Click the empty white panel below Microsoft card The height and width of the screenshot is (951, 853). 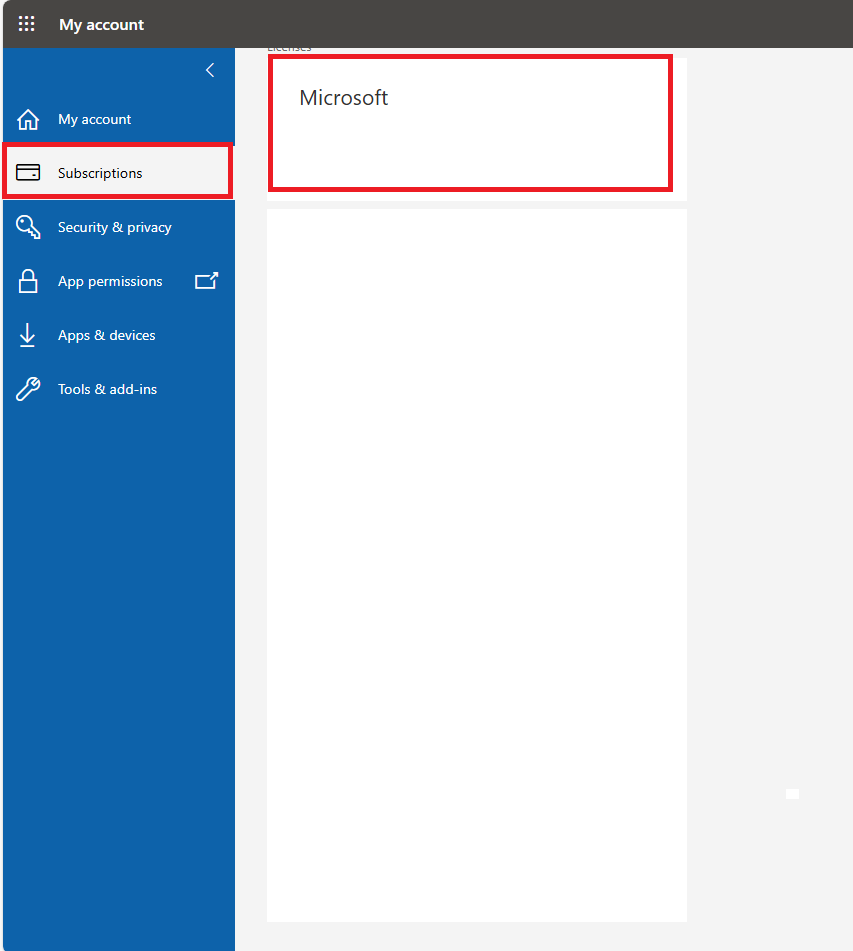(x=477, y=565)
